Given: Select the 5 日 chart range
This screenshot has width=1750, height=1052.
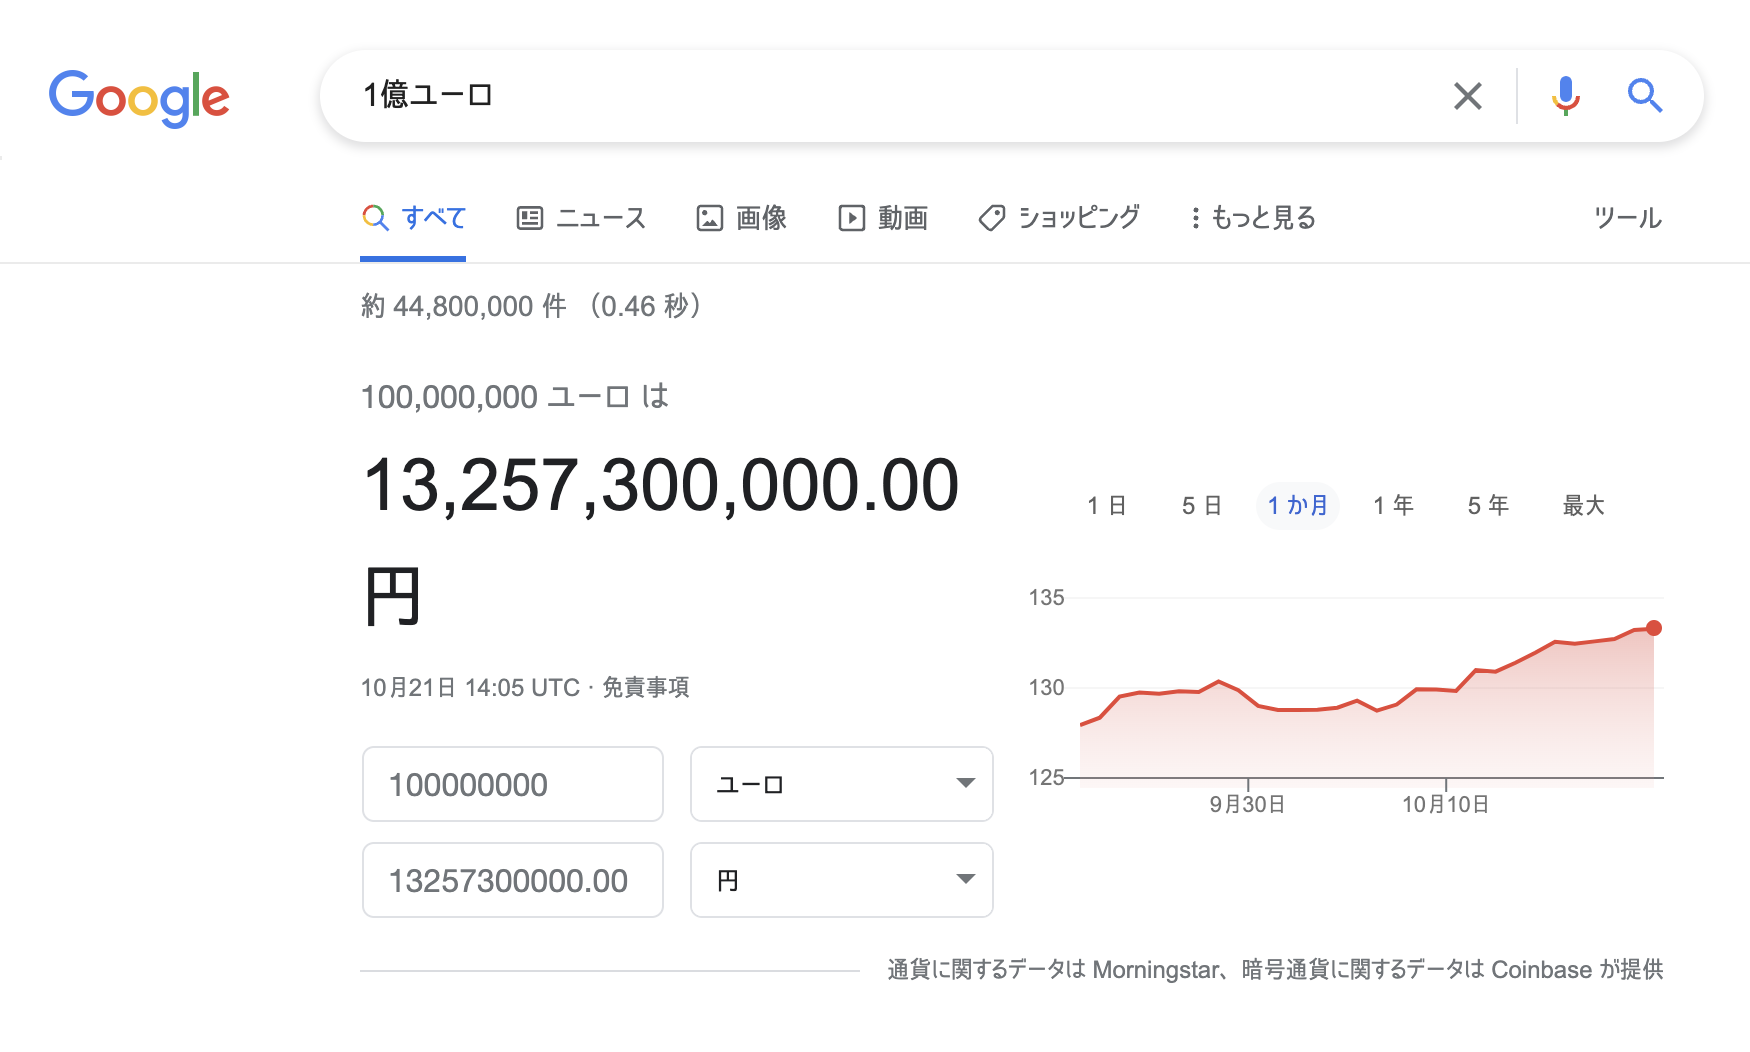Looking at the screenshot, I should click(x=1201, y=506).
